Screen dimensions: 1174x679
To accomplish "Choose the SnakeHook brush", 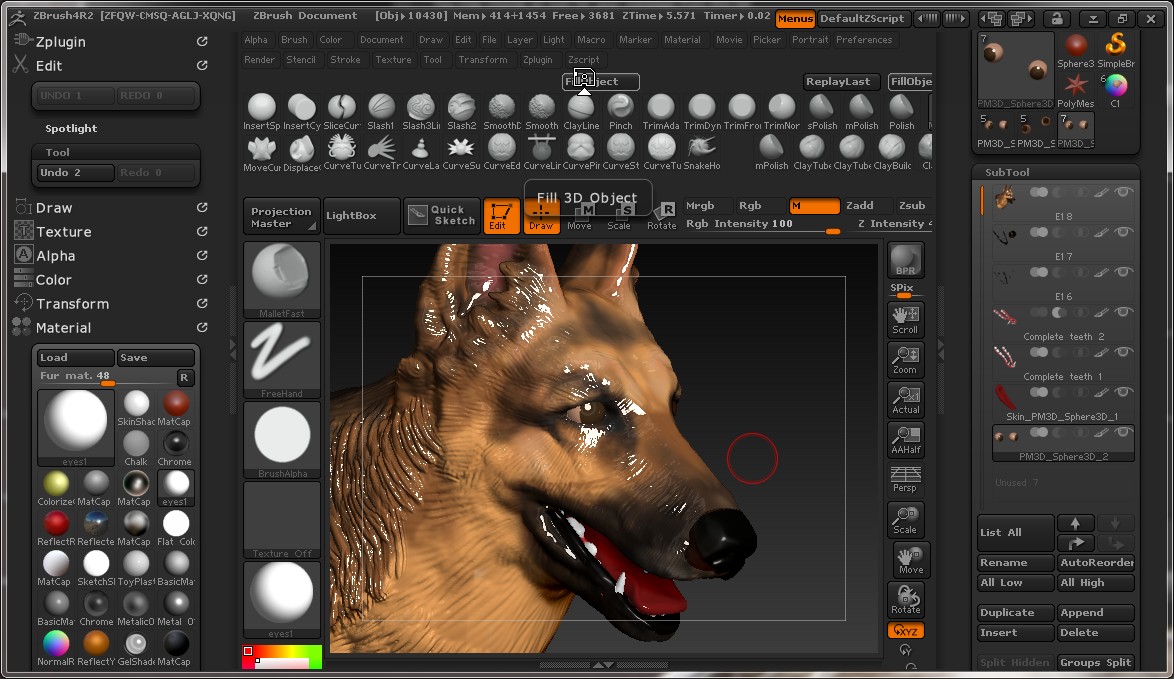I will tap(702, 153).
